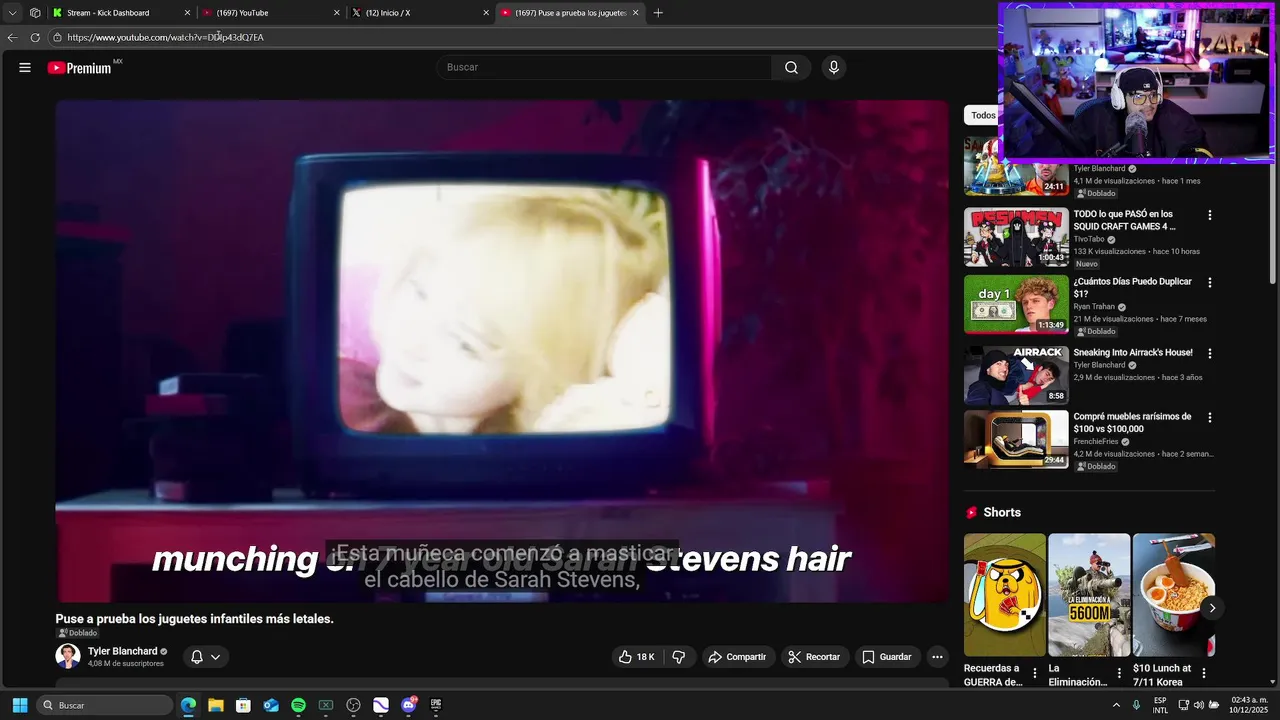Open the browser tab list dropdown
This screenshot has width=1280, height=720.
click(12, 13)
